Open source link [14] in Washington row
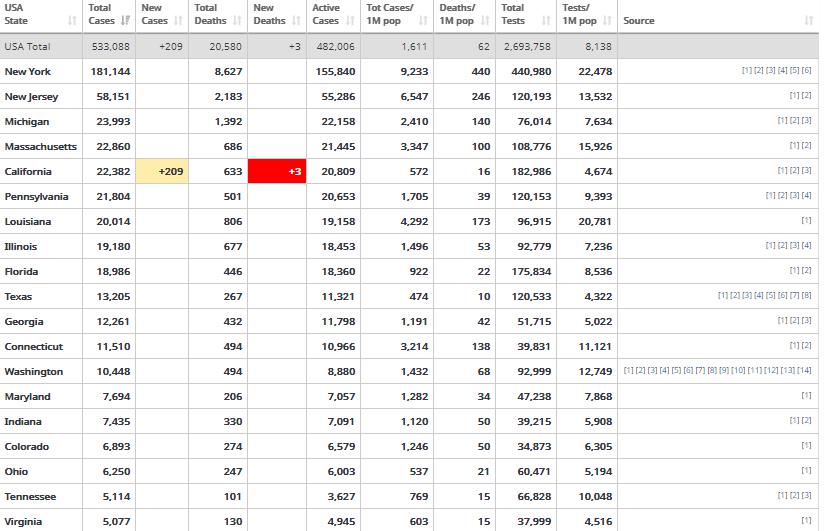The height and width of the screenshot is (531, 836). coord(804,372)
